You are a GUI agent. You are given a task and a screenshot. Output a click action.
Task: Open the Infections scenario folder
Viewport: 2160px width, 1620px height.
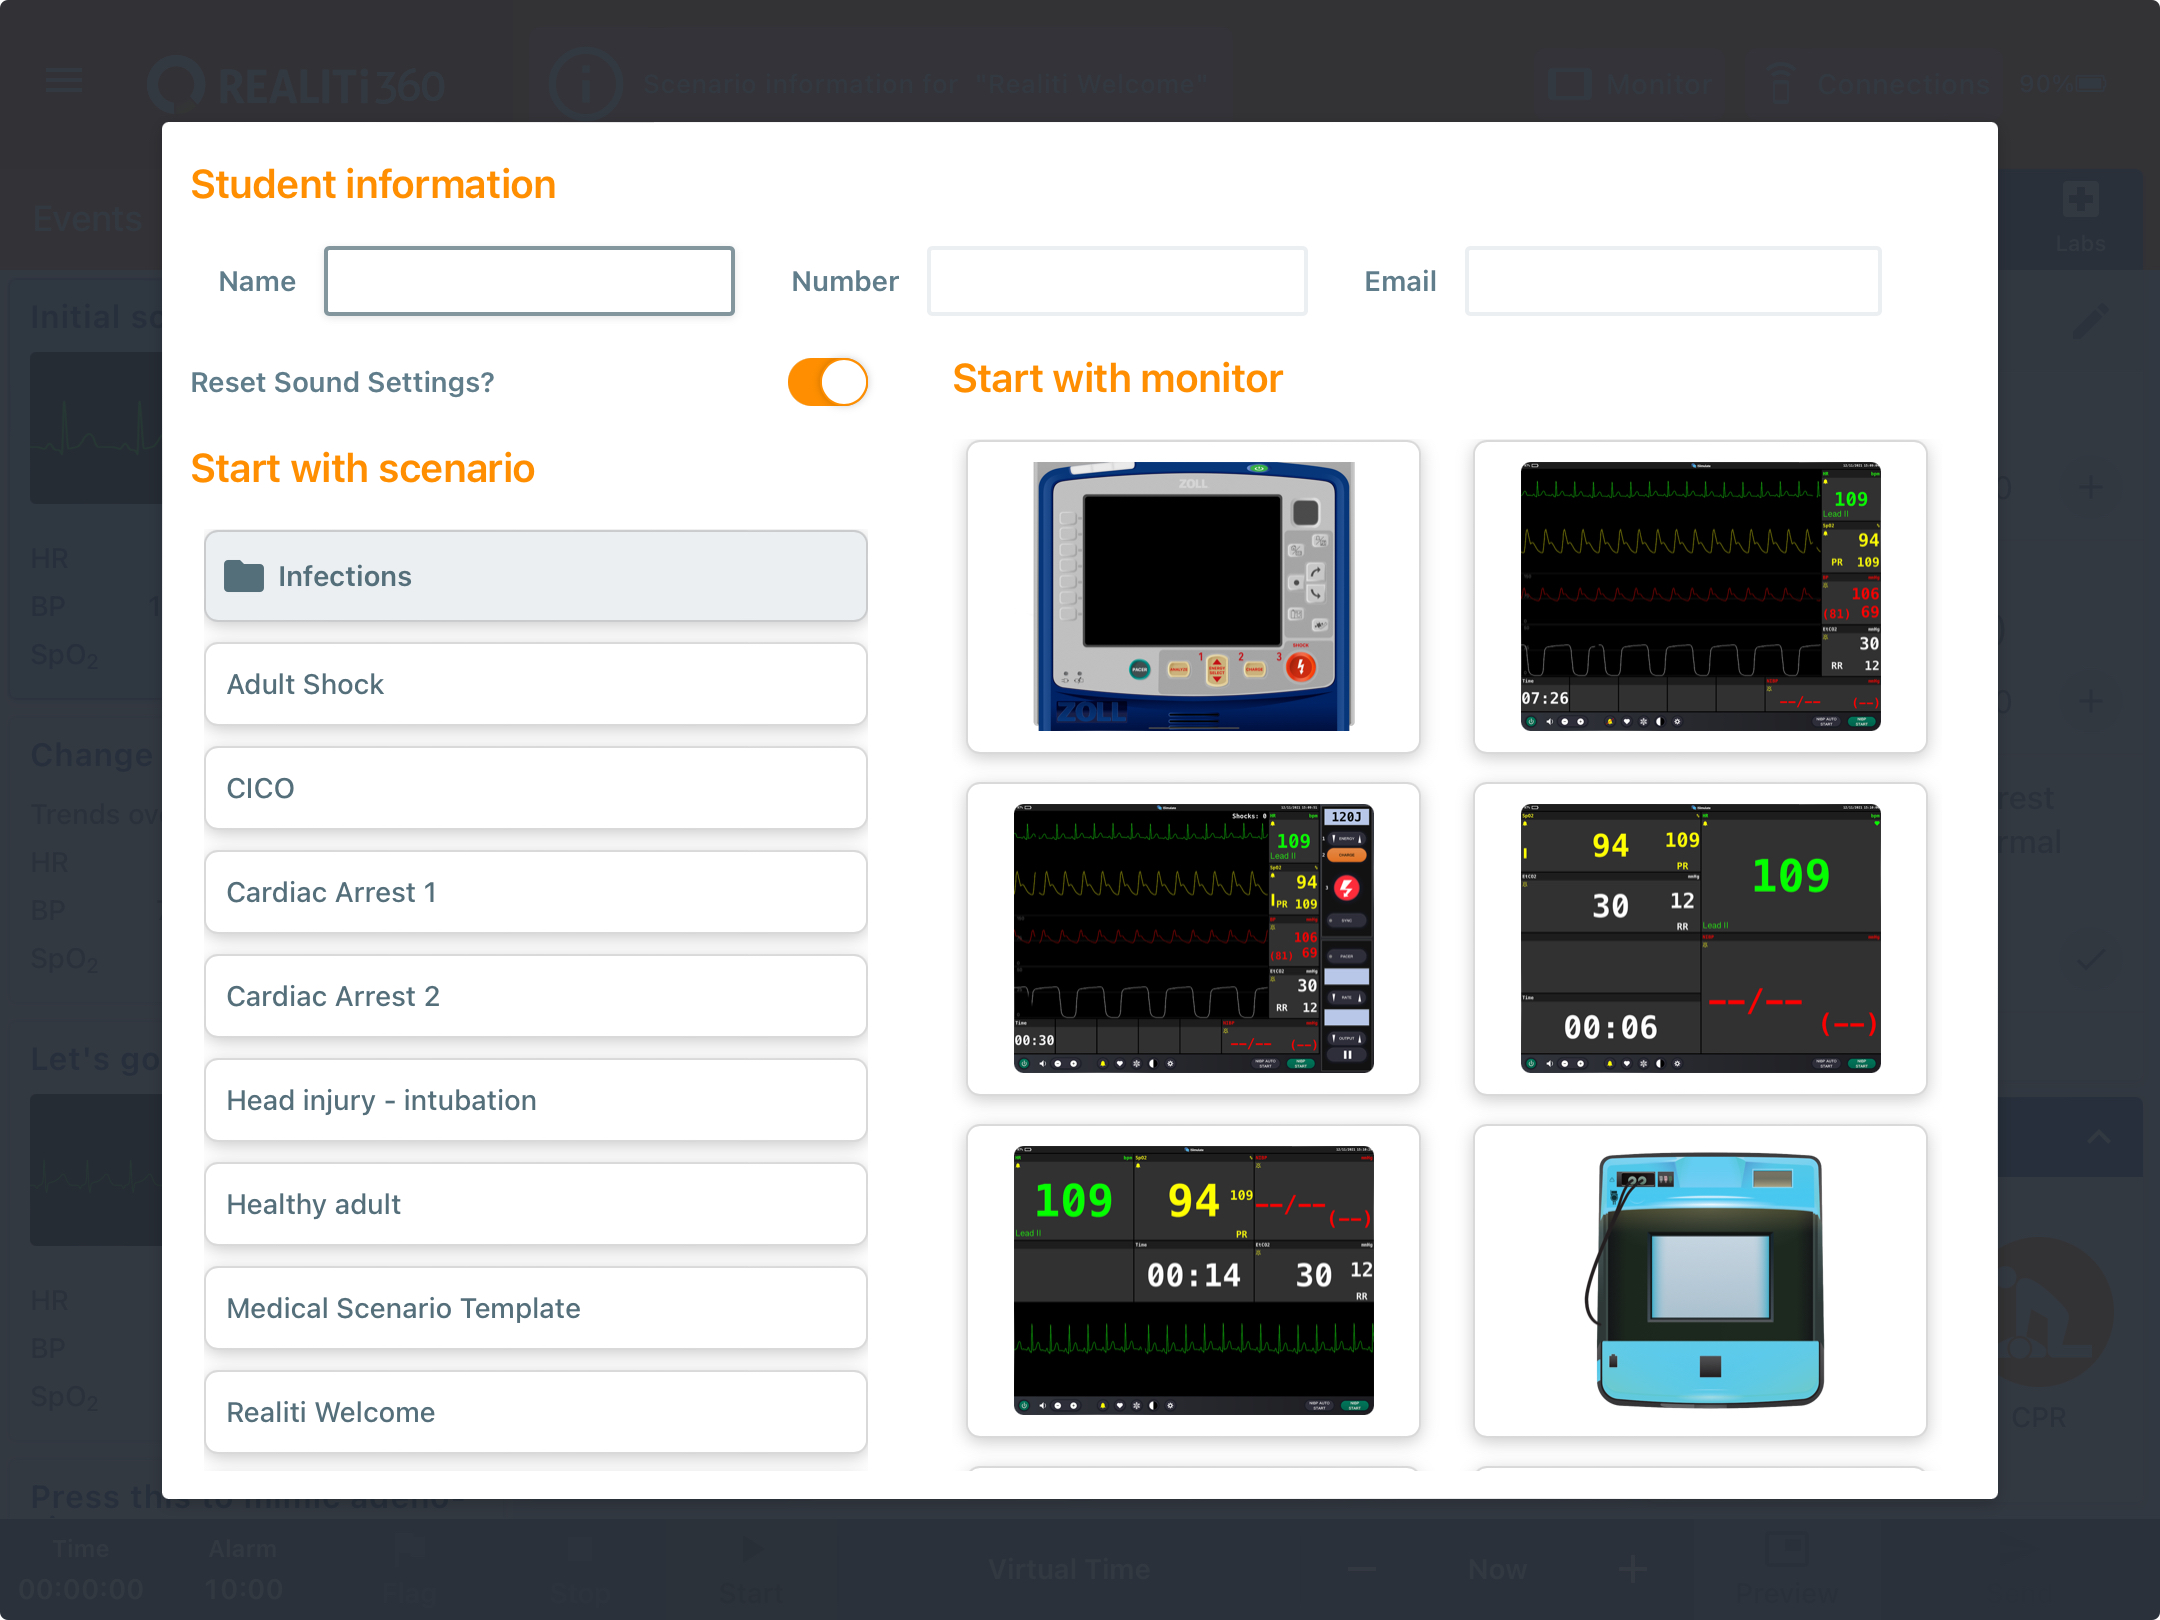pyautogui.click(x=536, y=576)
